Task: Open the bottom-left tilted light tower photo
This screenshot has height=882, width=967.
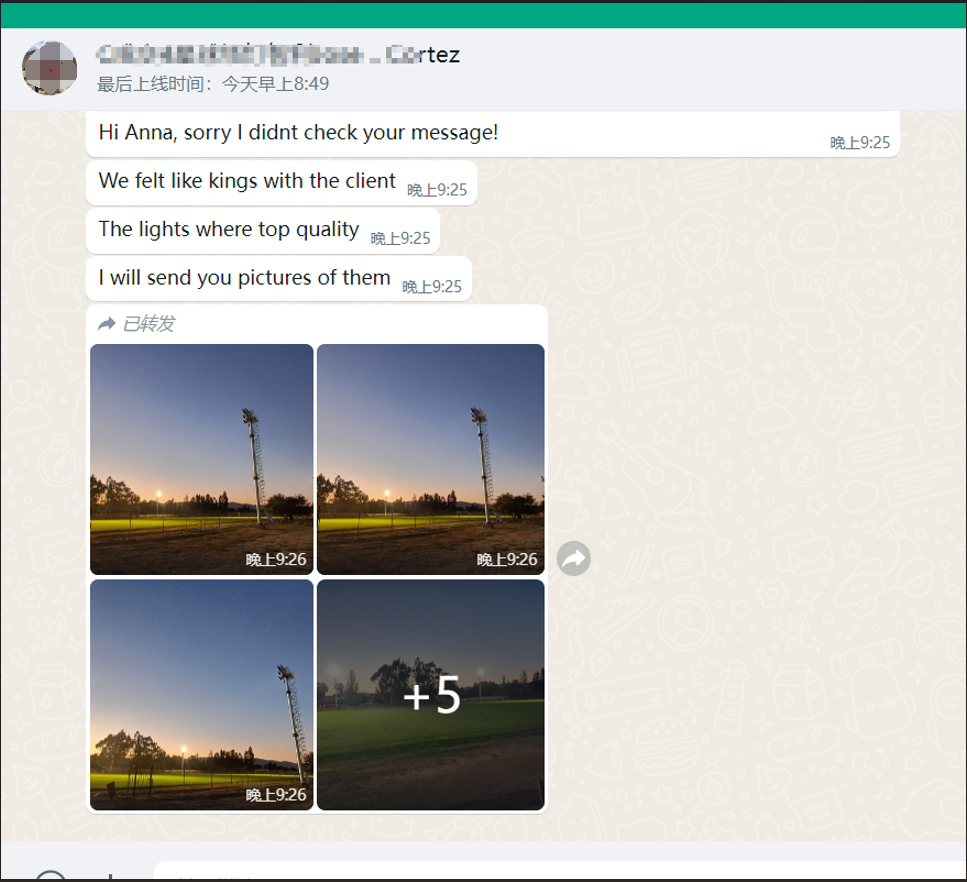Action: (201, 690)
